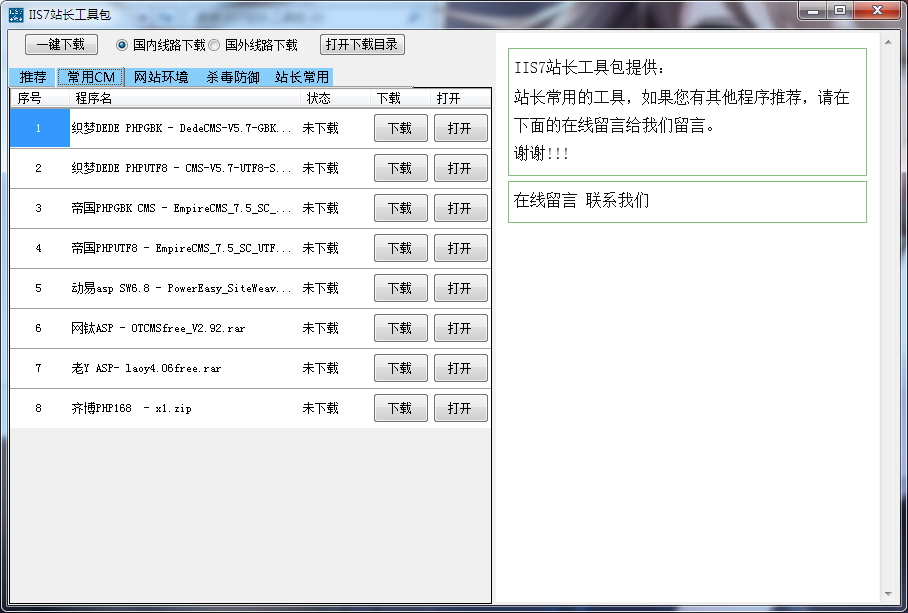This screenshot has height=613, width=908.
Task: Download 动易asp SW6.8 PowerEasy package
Action: (x=400, y=288)
